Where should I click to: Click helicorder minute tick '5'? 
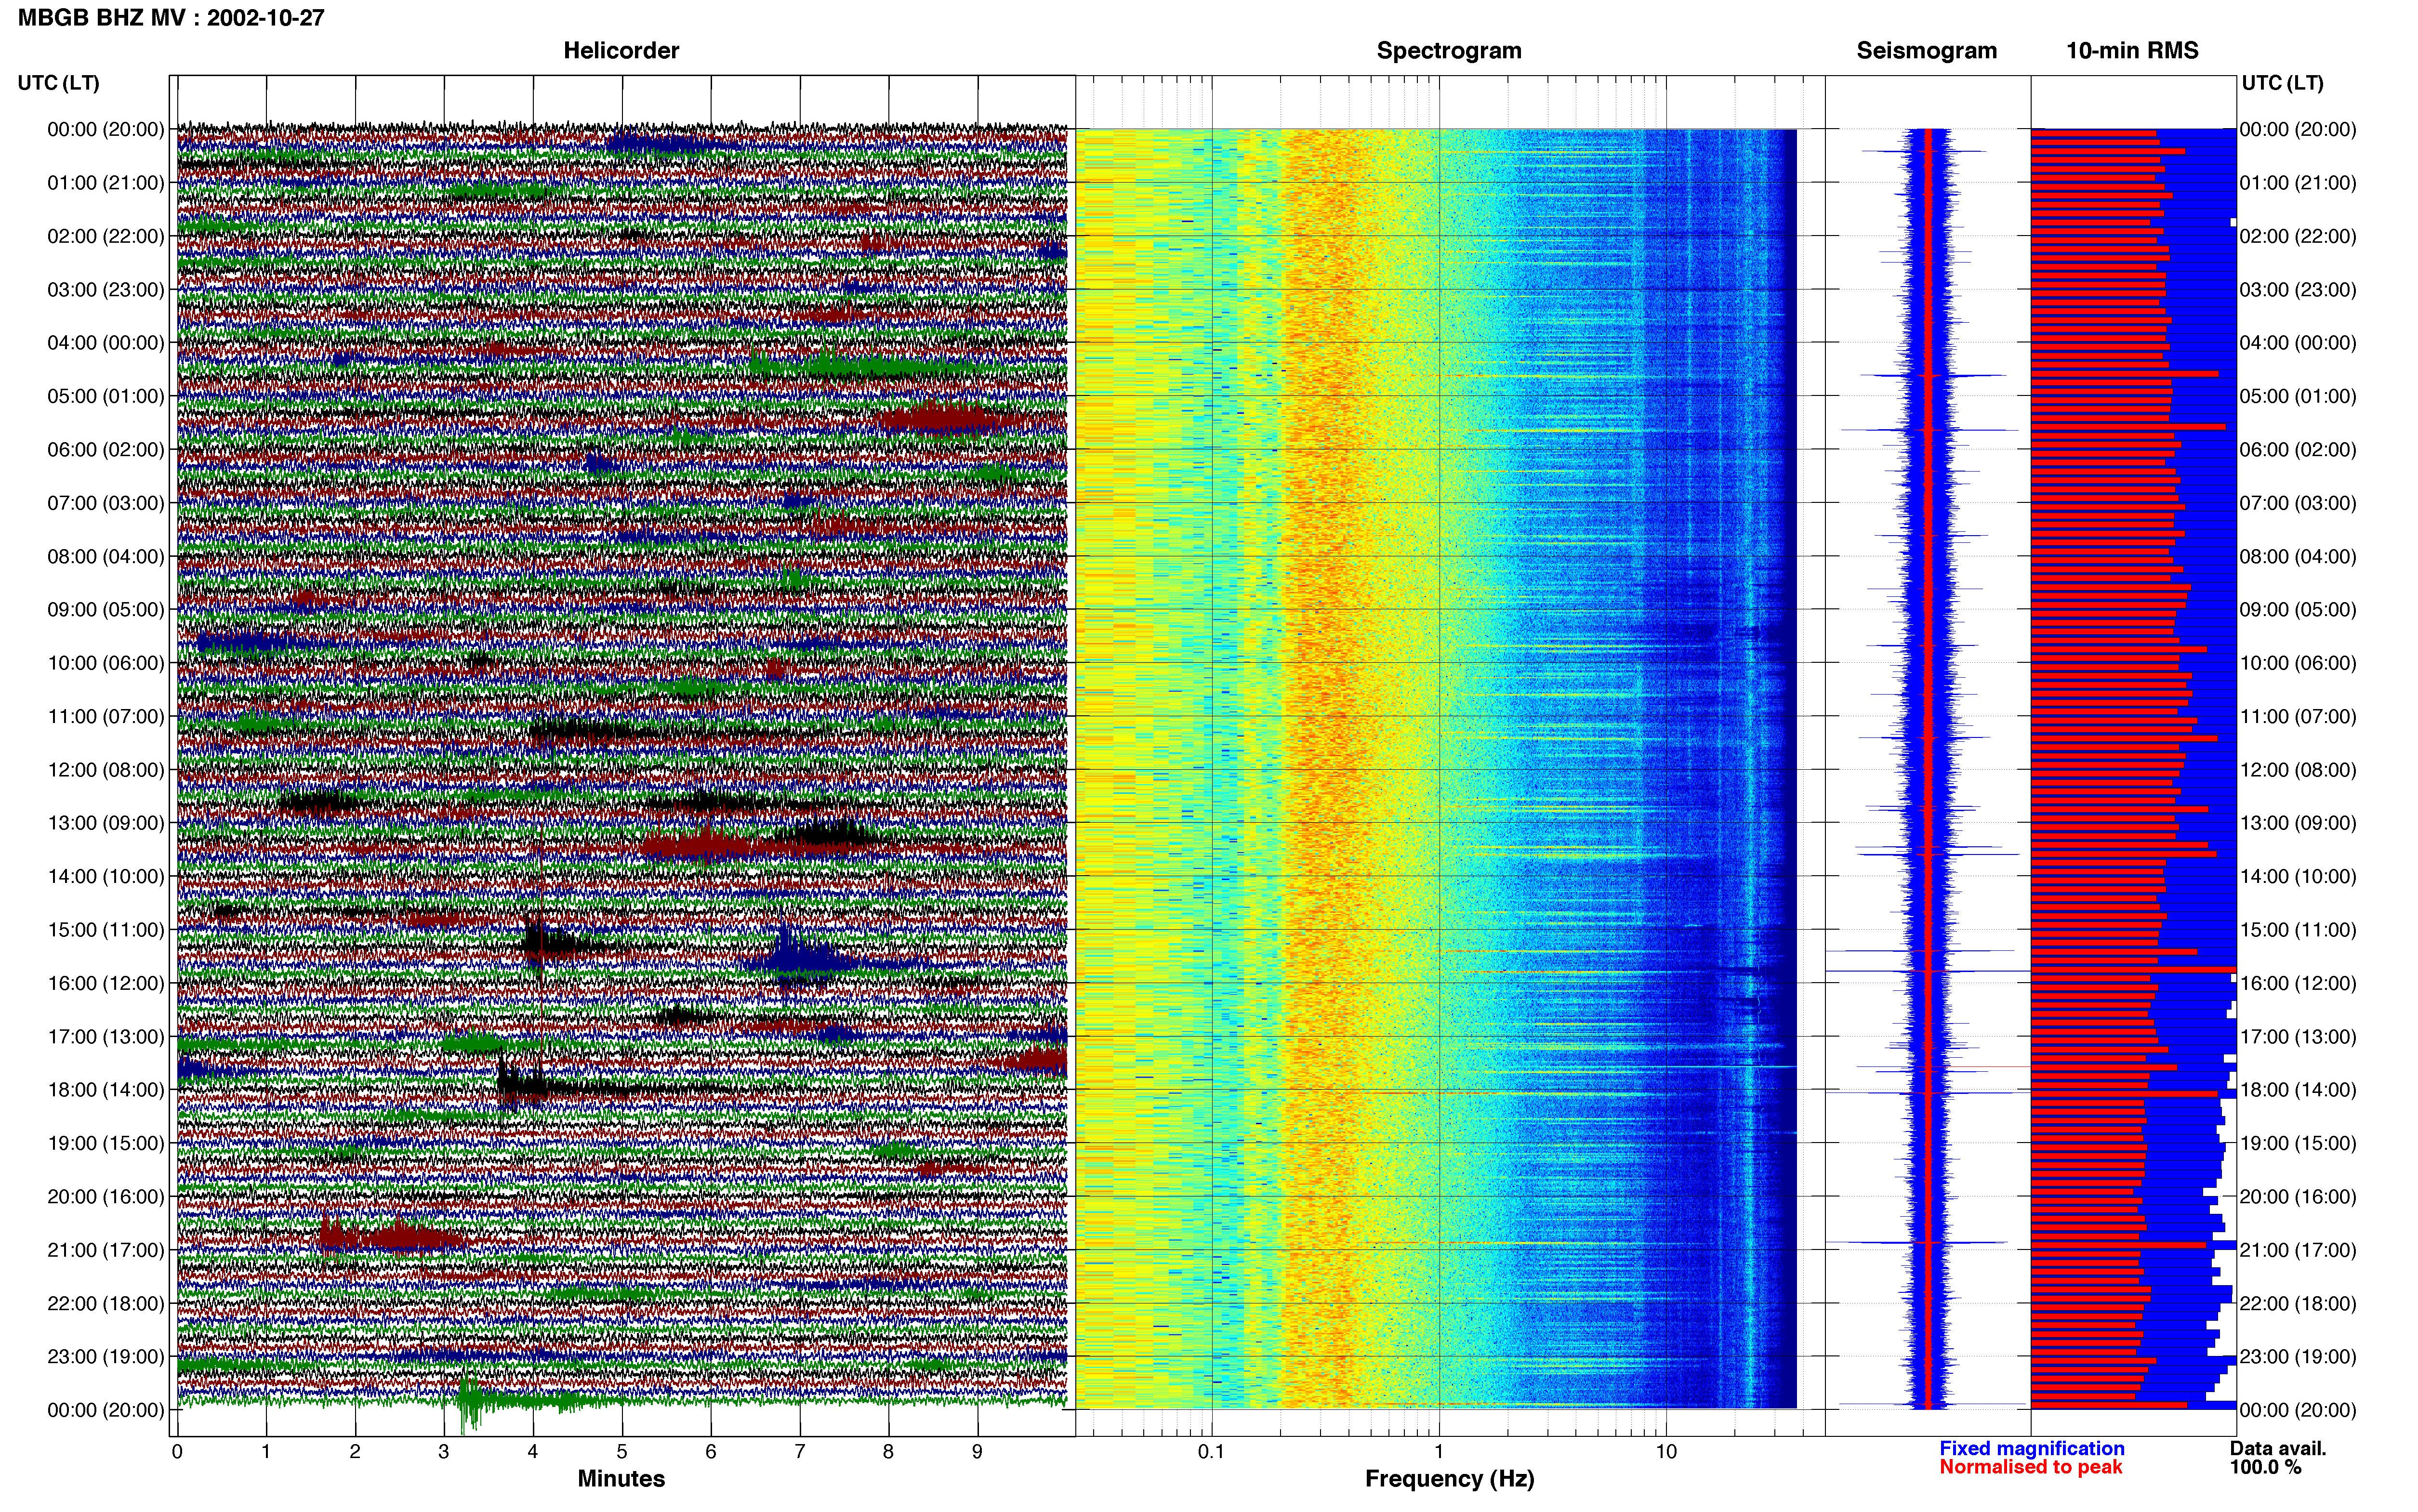622,1452
